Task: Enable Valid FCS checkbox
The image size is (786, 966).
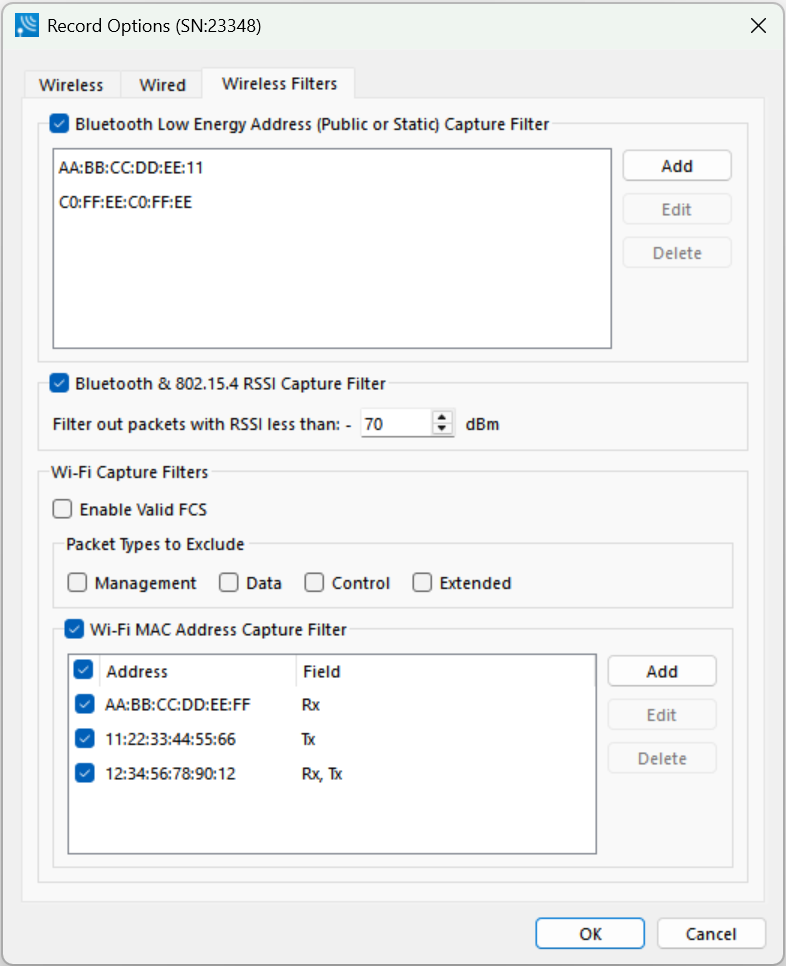Action: pos(62,509)
